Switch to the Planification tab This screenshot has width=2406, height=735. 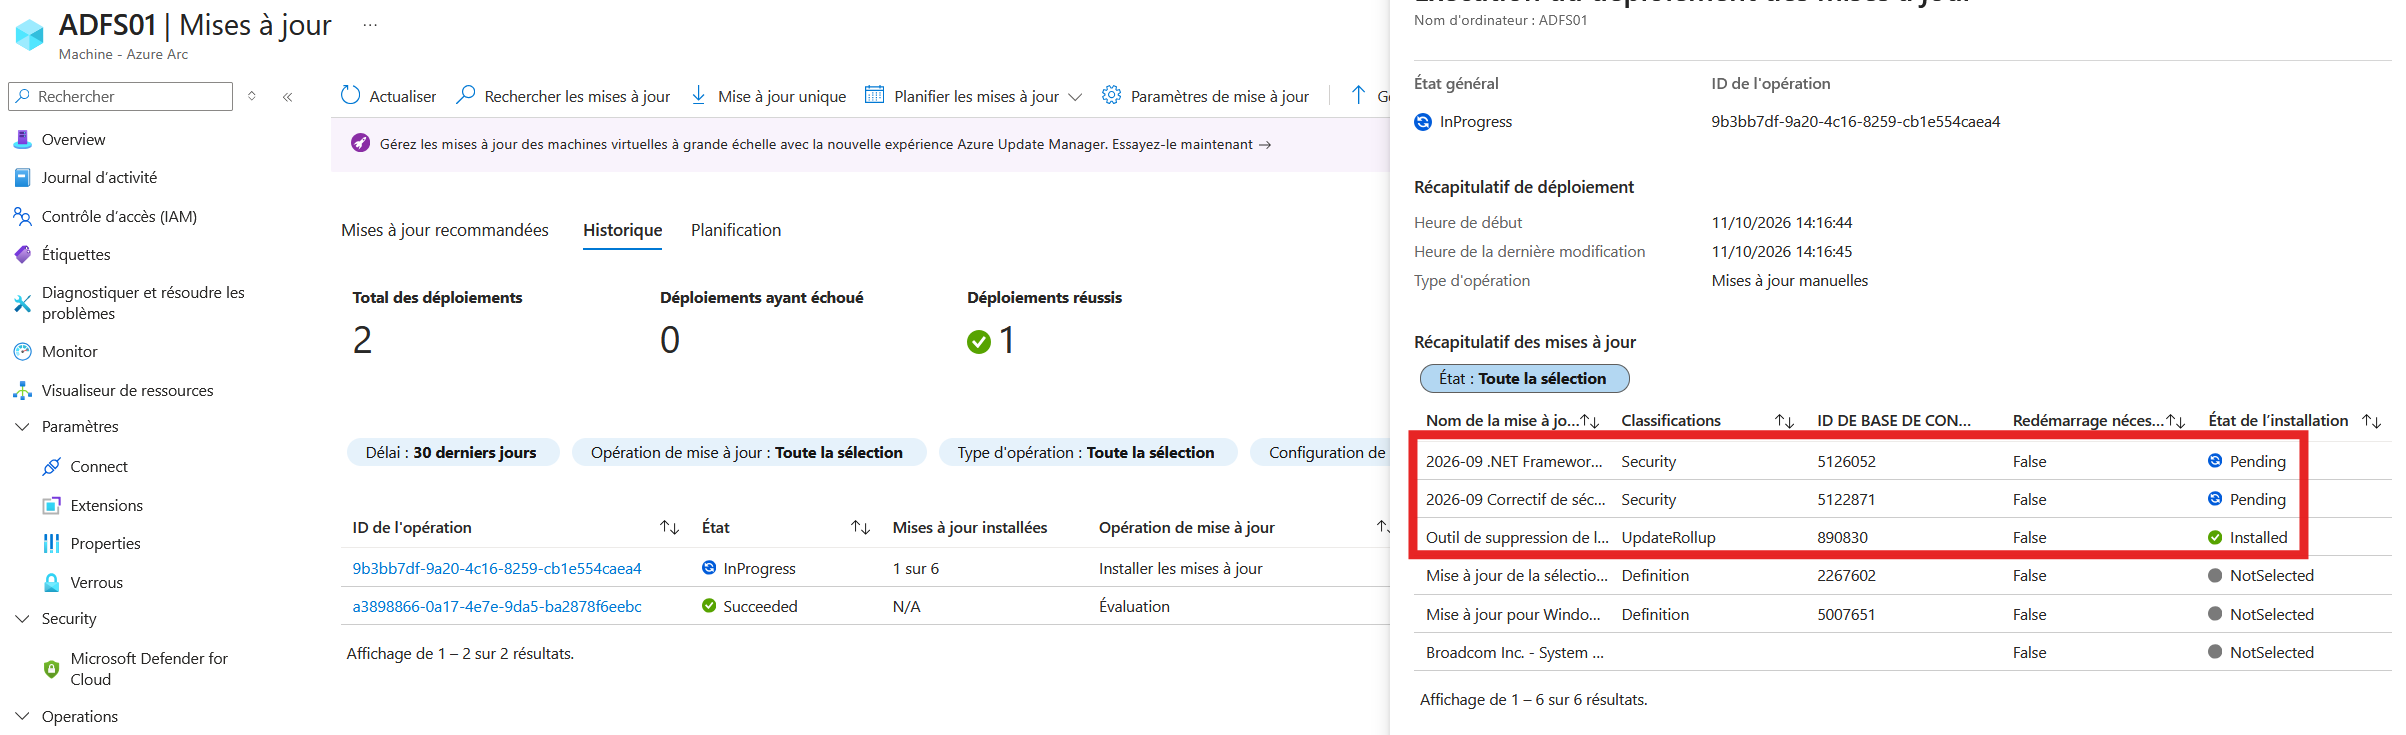pyautogui.click(x=736, y=230)
